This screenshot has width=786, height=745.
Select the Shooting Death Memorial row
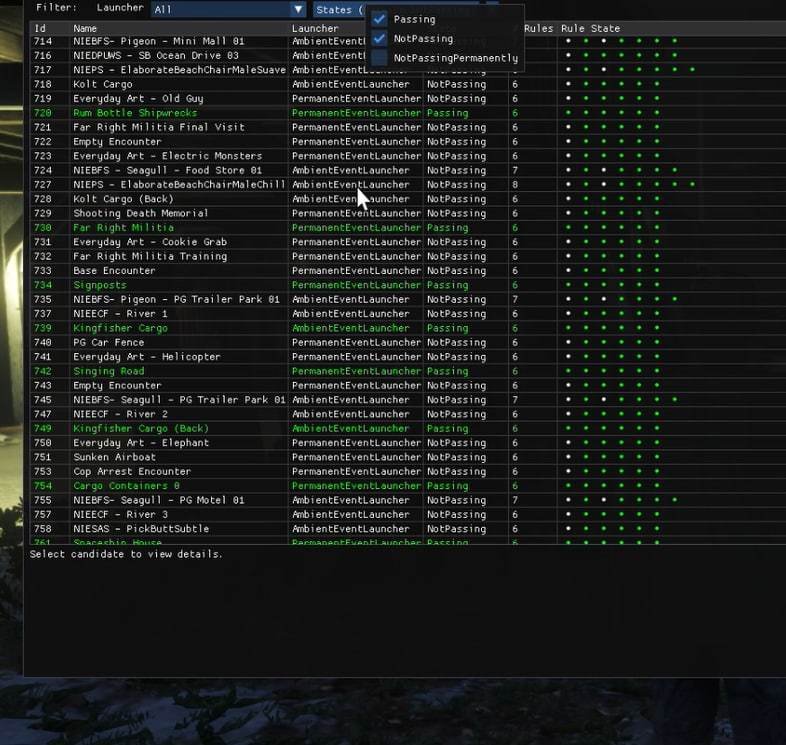click(140, 213)
